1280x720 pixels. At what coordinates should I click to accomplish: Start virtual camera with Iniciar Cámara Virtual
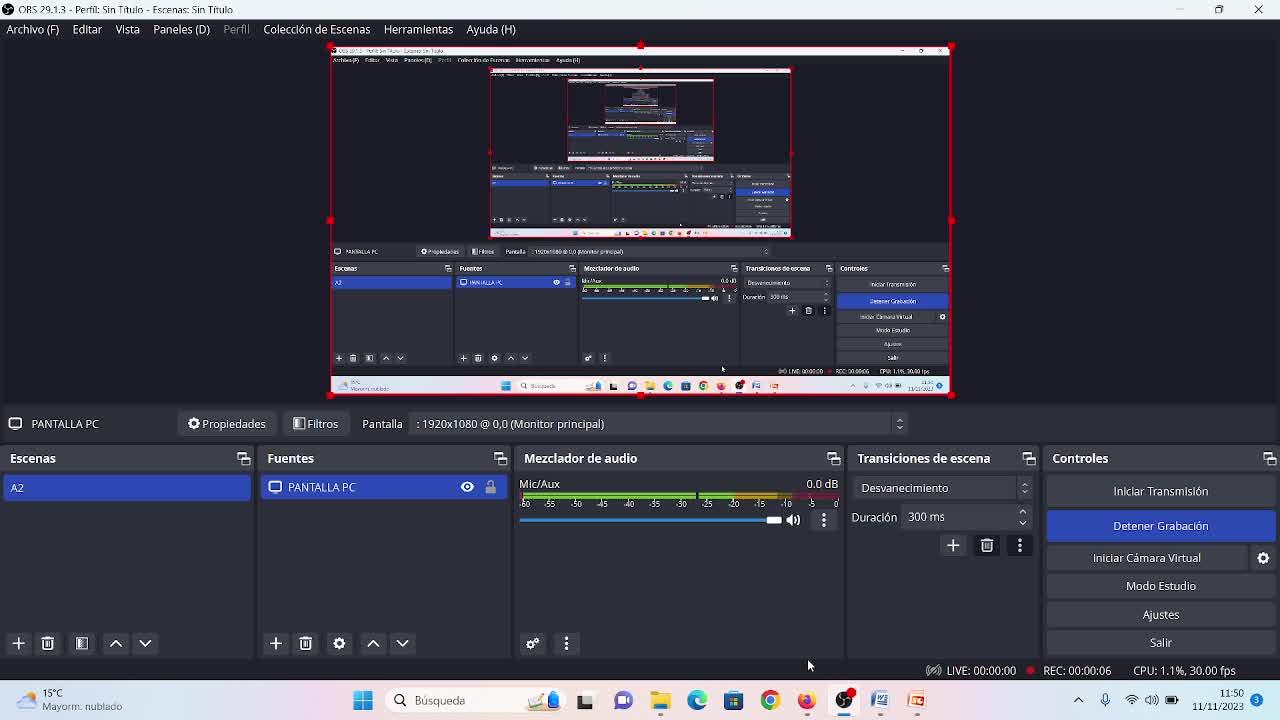pyautogui.click(x=1147, y=558)
